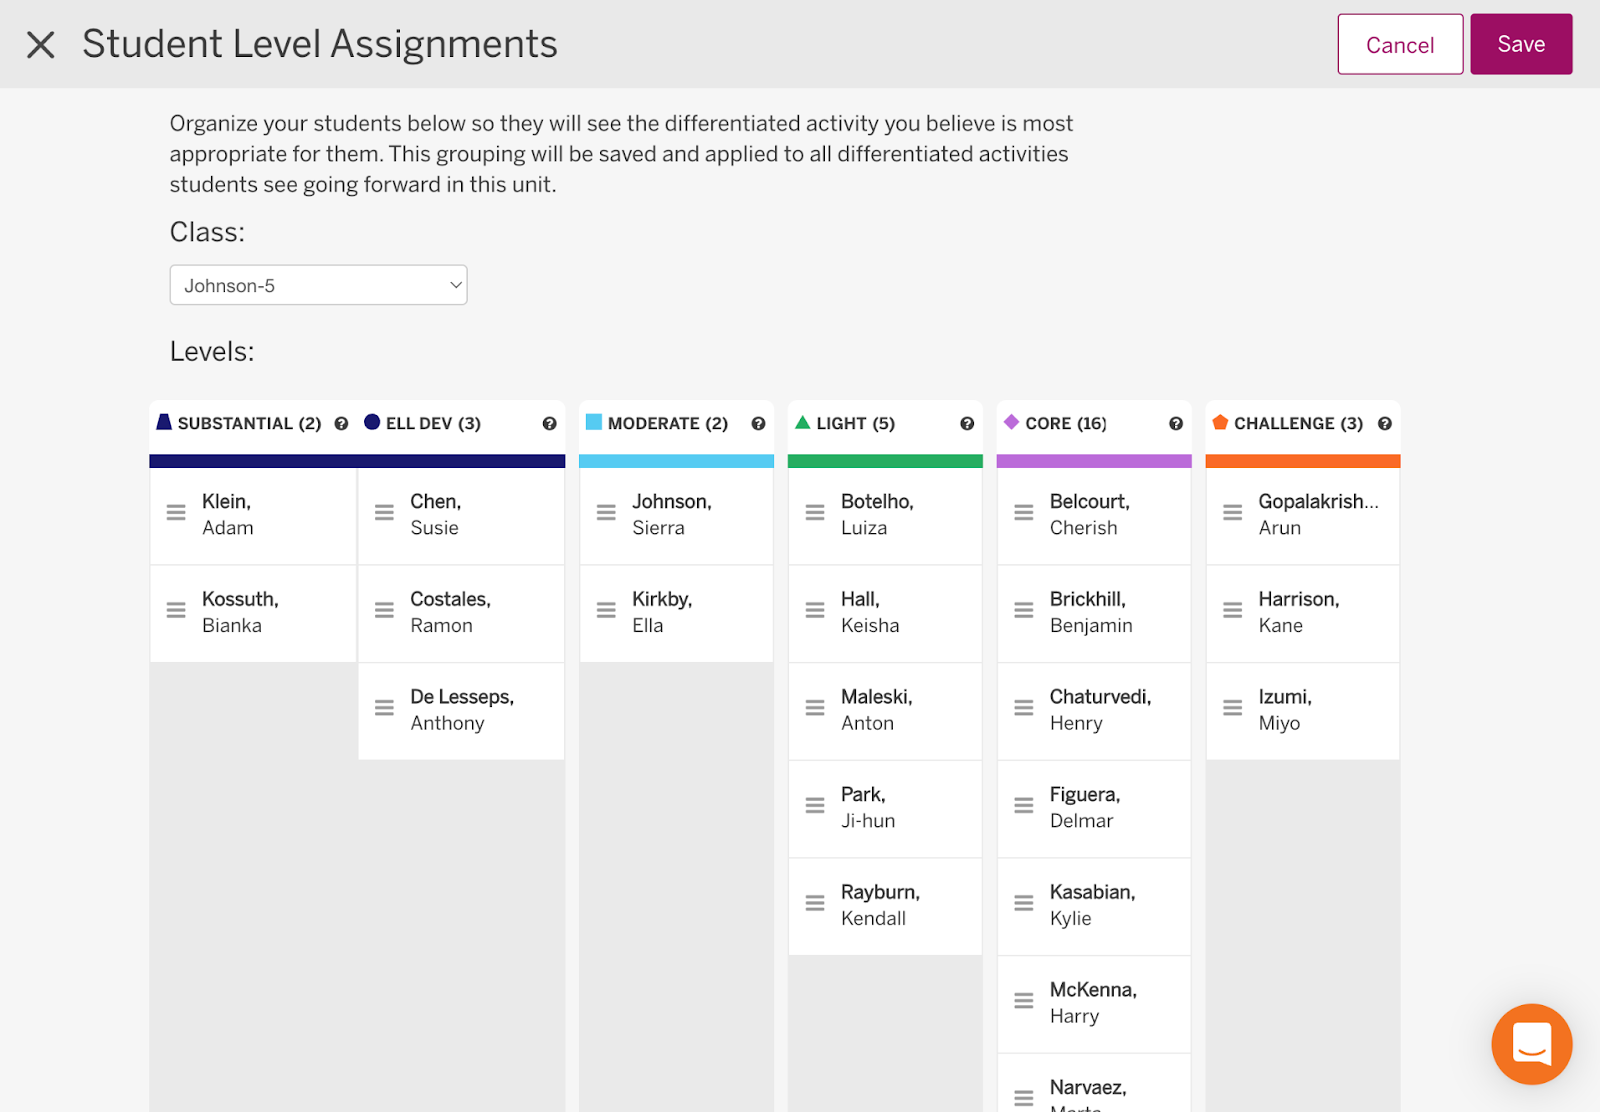Select the SUBSTANTIAL column header

(x=248, y=422)
